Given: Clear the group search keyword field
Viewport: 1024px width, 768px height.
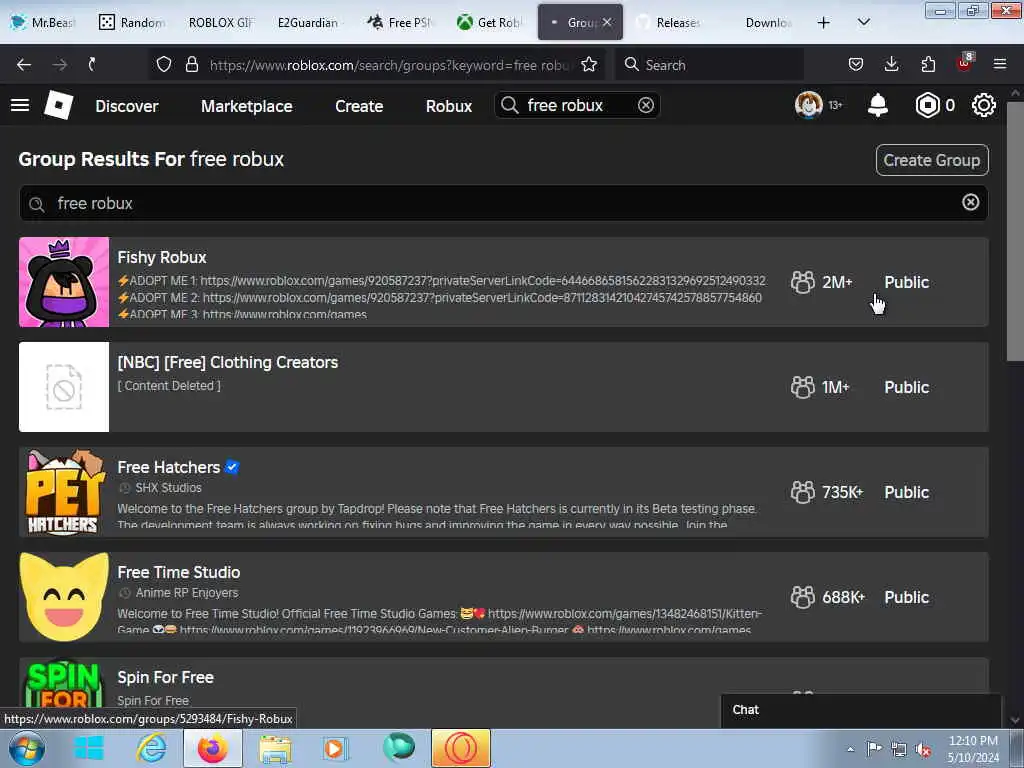Looking at the screenshot, I should [x=970, y=202].
